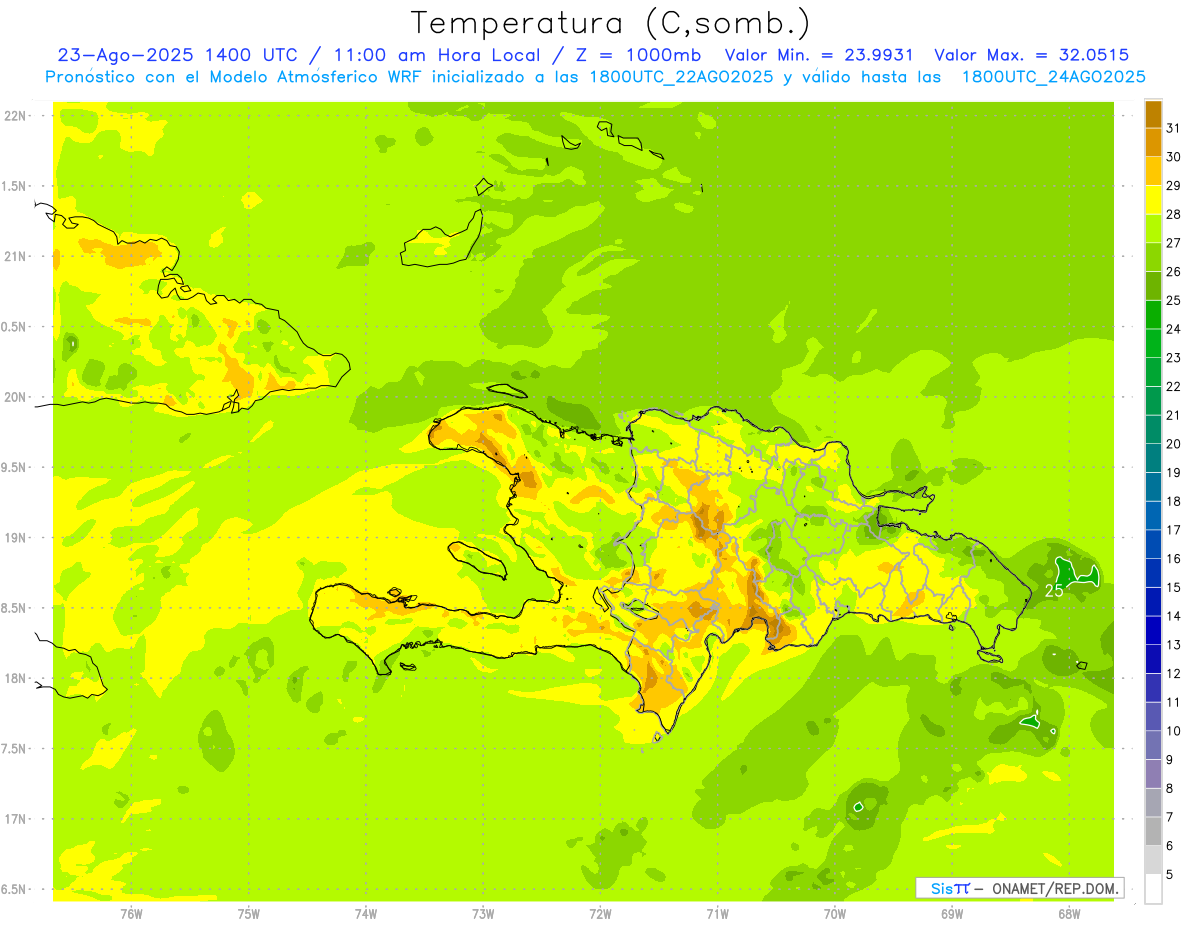Image resolution: width=1200 pixels, height=927 pixels.
Task: Click the '9.5N' latitude label
Action: pyautogui.click(x=15, y=467)
